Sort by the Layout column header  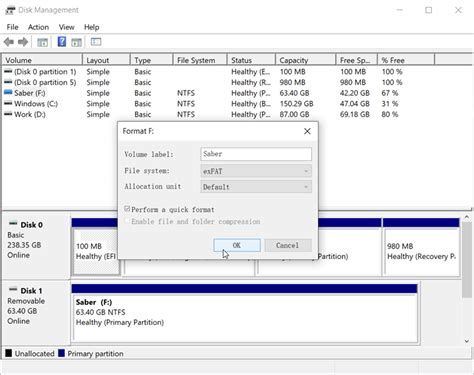[106, 60]
